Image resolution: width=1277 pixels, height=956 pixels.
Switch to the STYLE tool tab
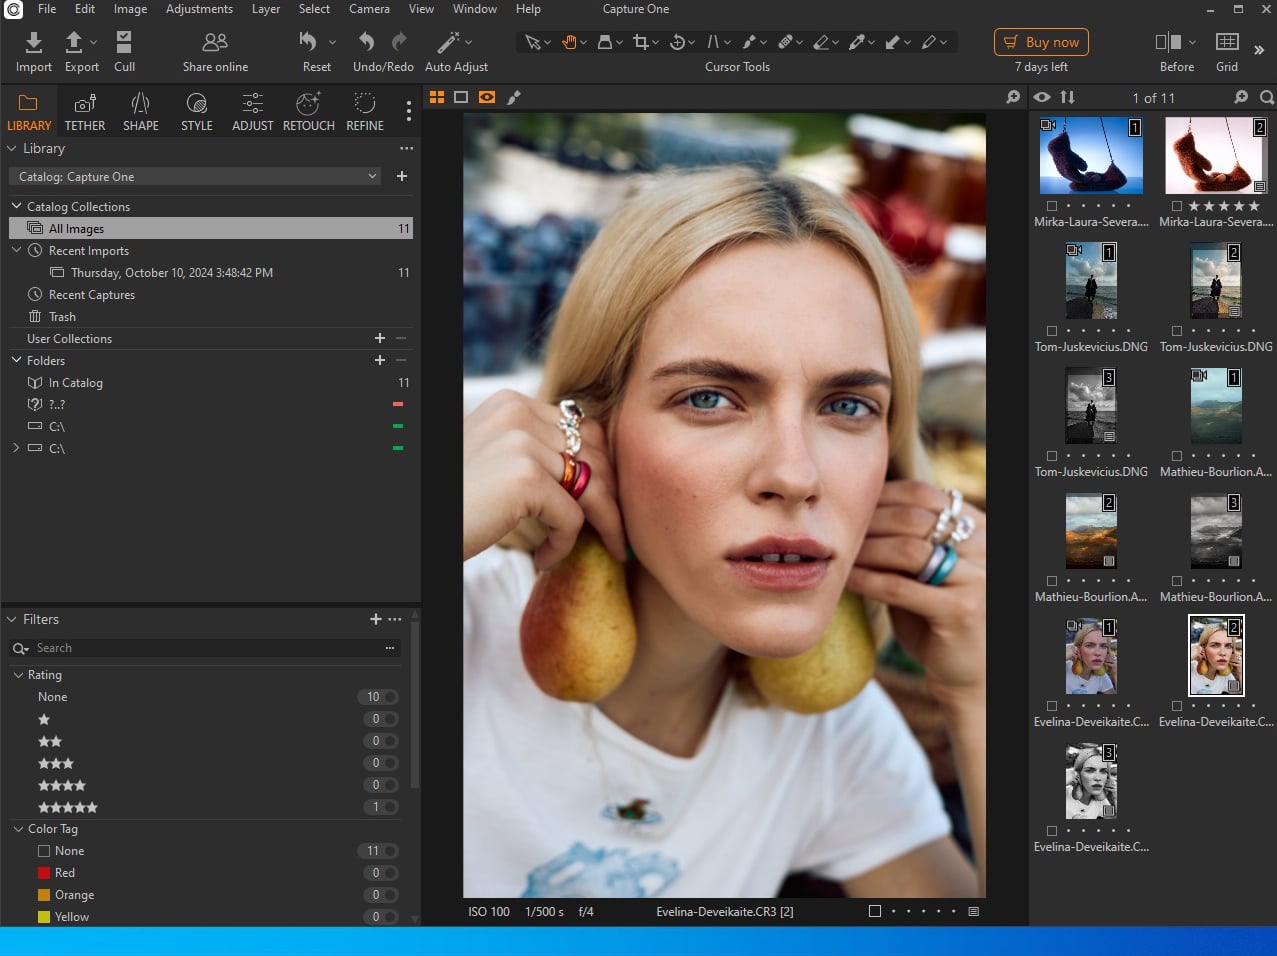(196, 111)
